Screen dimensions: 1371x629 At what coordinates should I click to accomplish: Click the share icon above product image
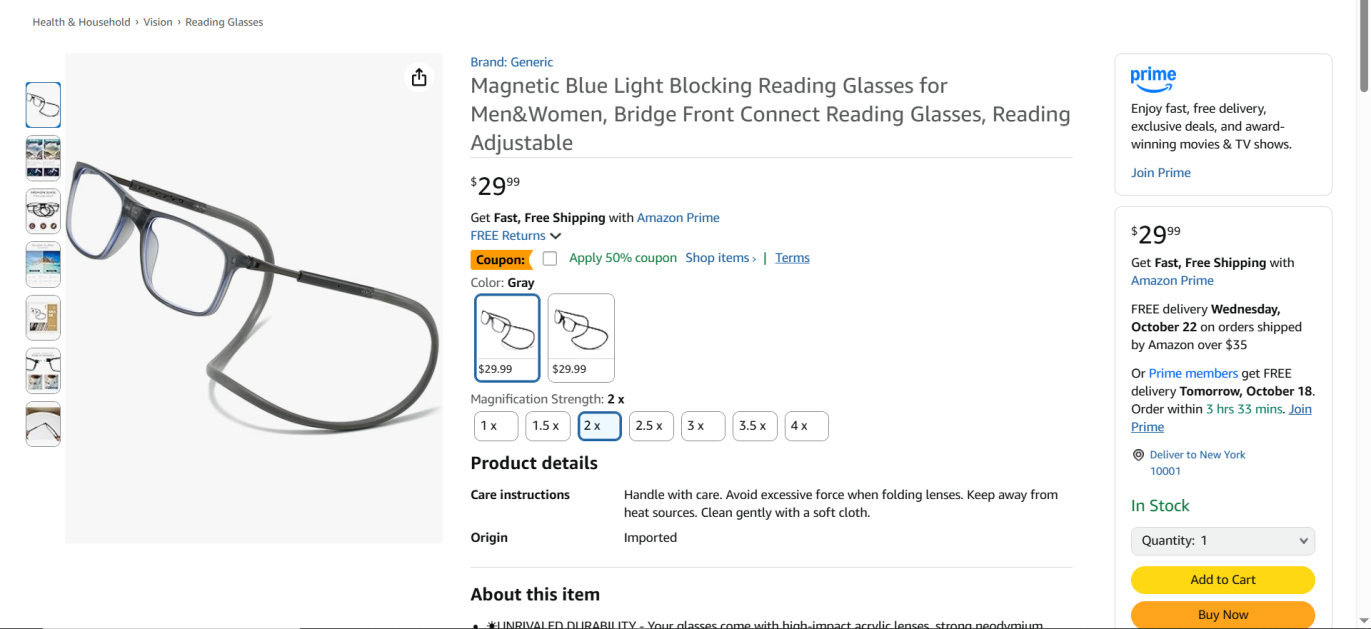419,78
